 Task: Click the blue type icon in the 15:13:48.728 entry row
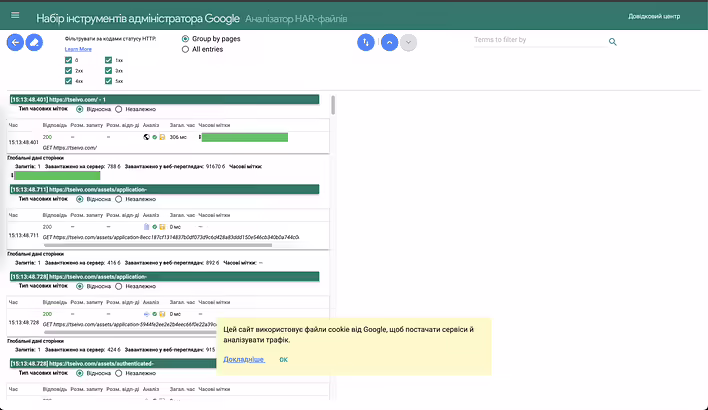point(146,314)
